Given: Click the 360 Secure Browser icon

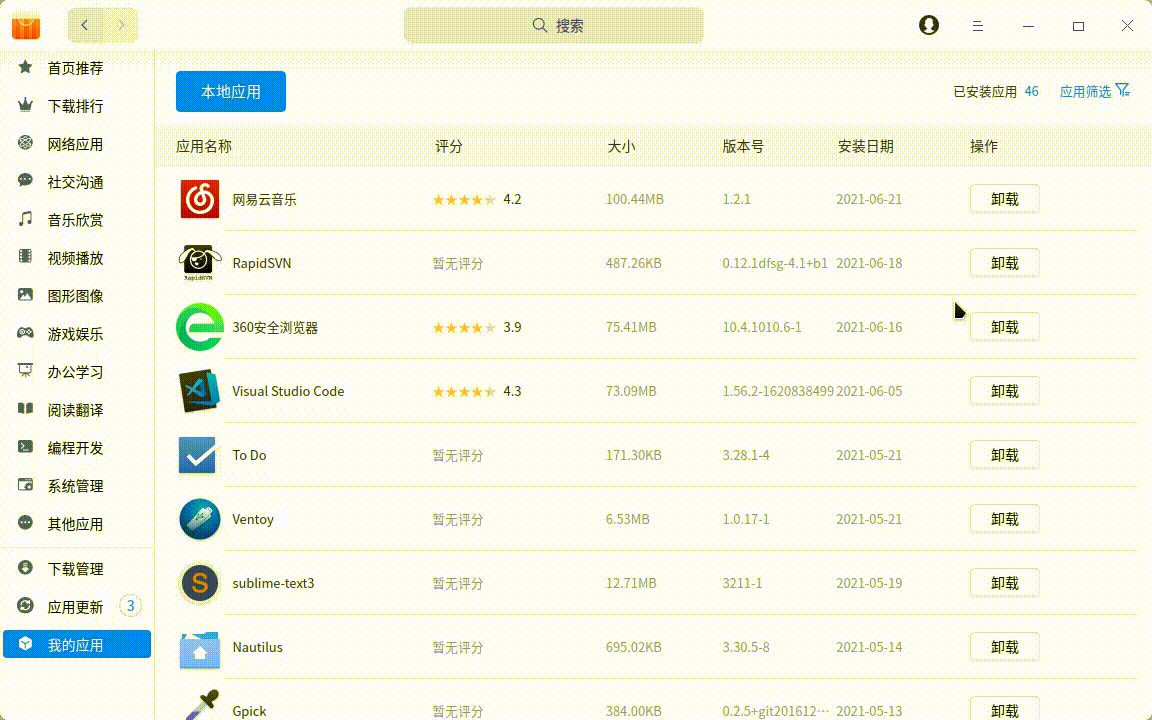Looking at the screenshot, I should pos(200,327).
